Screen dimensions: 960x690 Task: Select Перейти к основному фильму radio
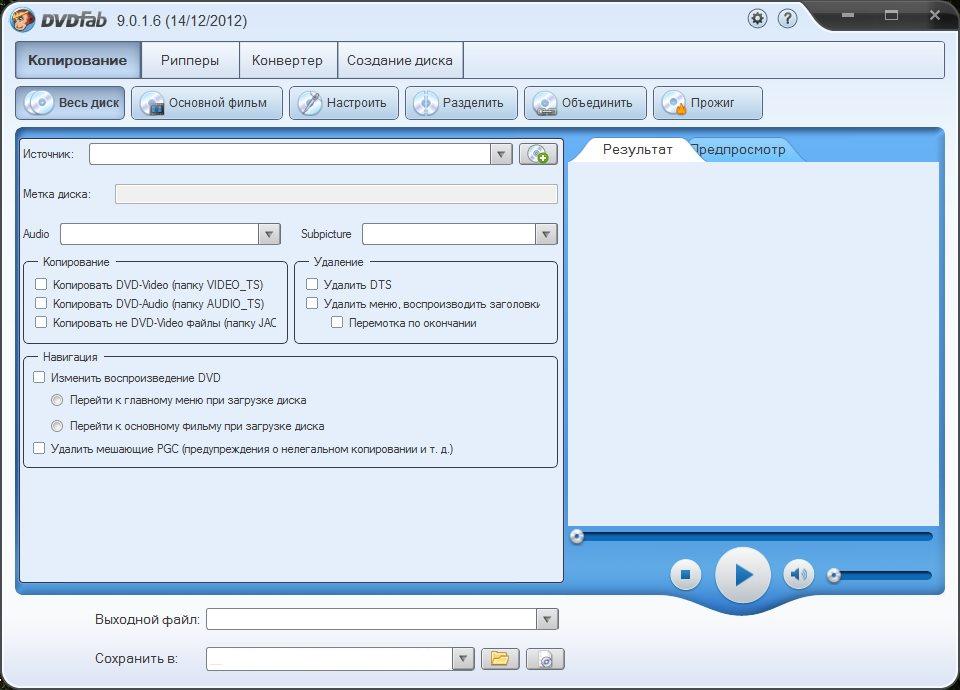[x=57, y=426]
